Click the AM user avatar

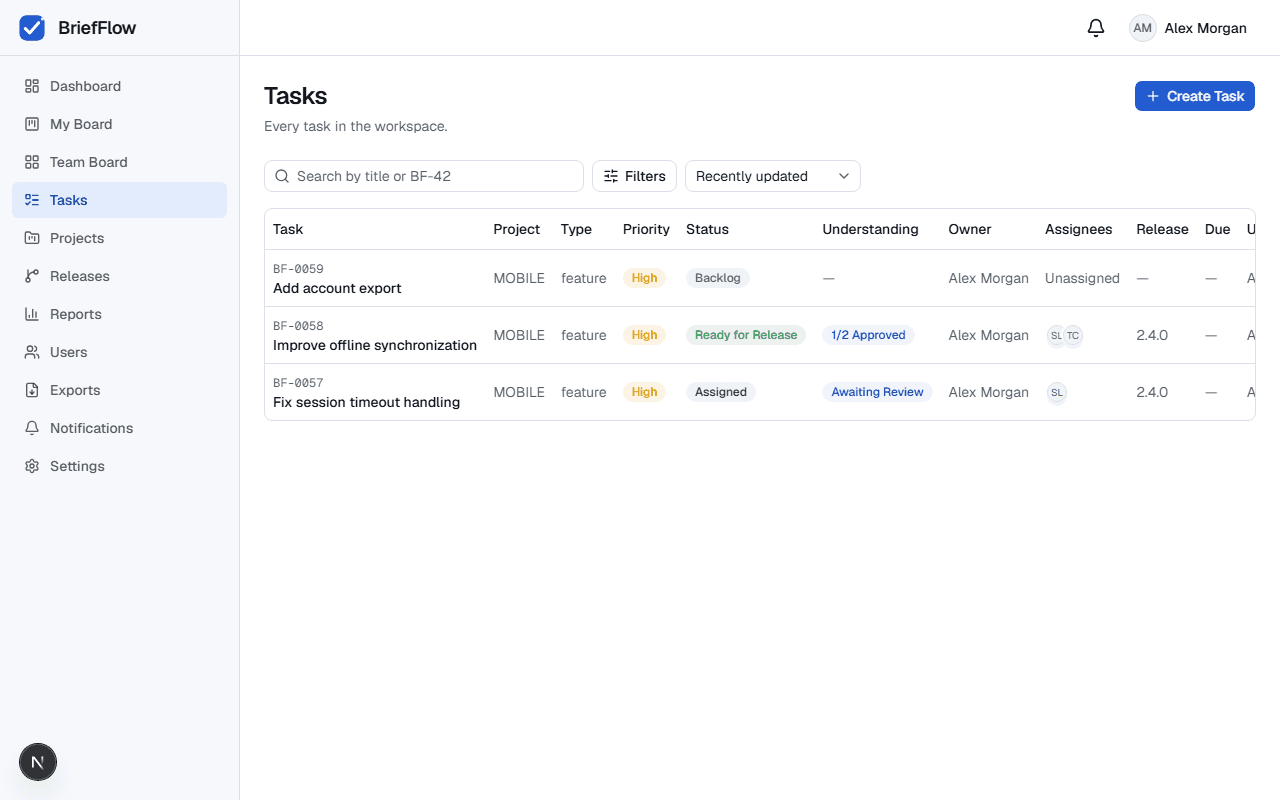pos(1142,28)
